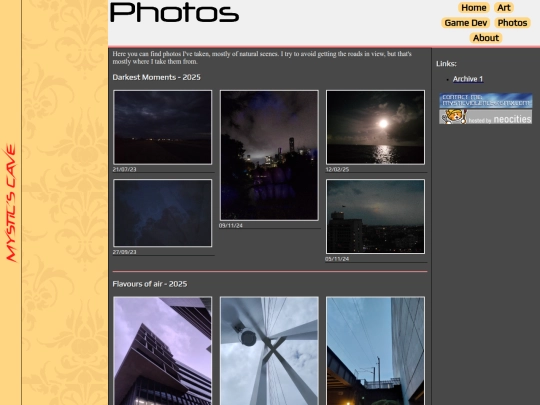Open the blue sky alley wires photo

(375, 351)
